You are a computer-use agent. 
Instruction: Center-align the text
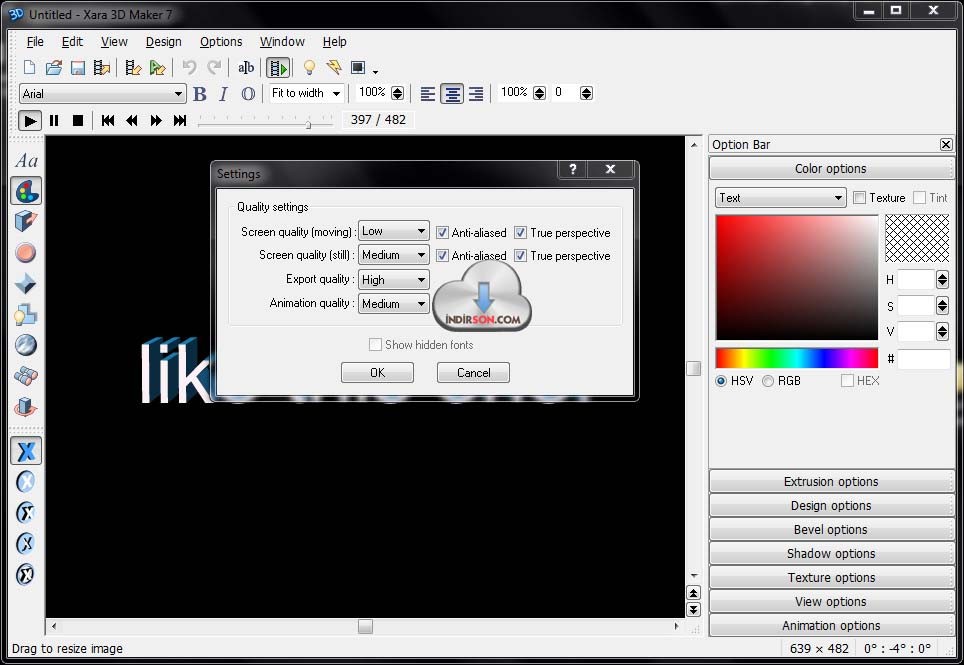pos(452,94)
